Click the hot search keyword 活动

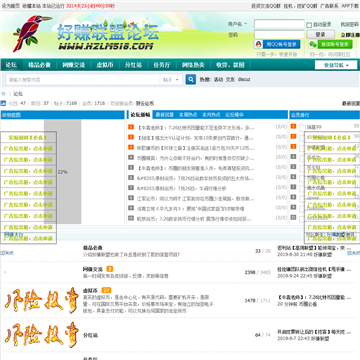(218, 80)
